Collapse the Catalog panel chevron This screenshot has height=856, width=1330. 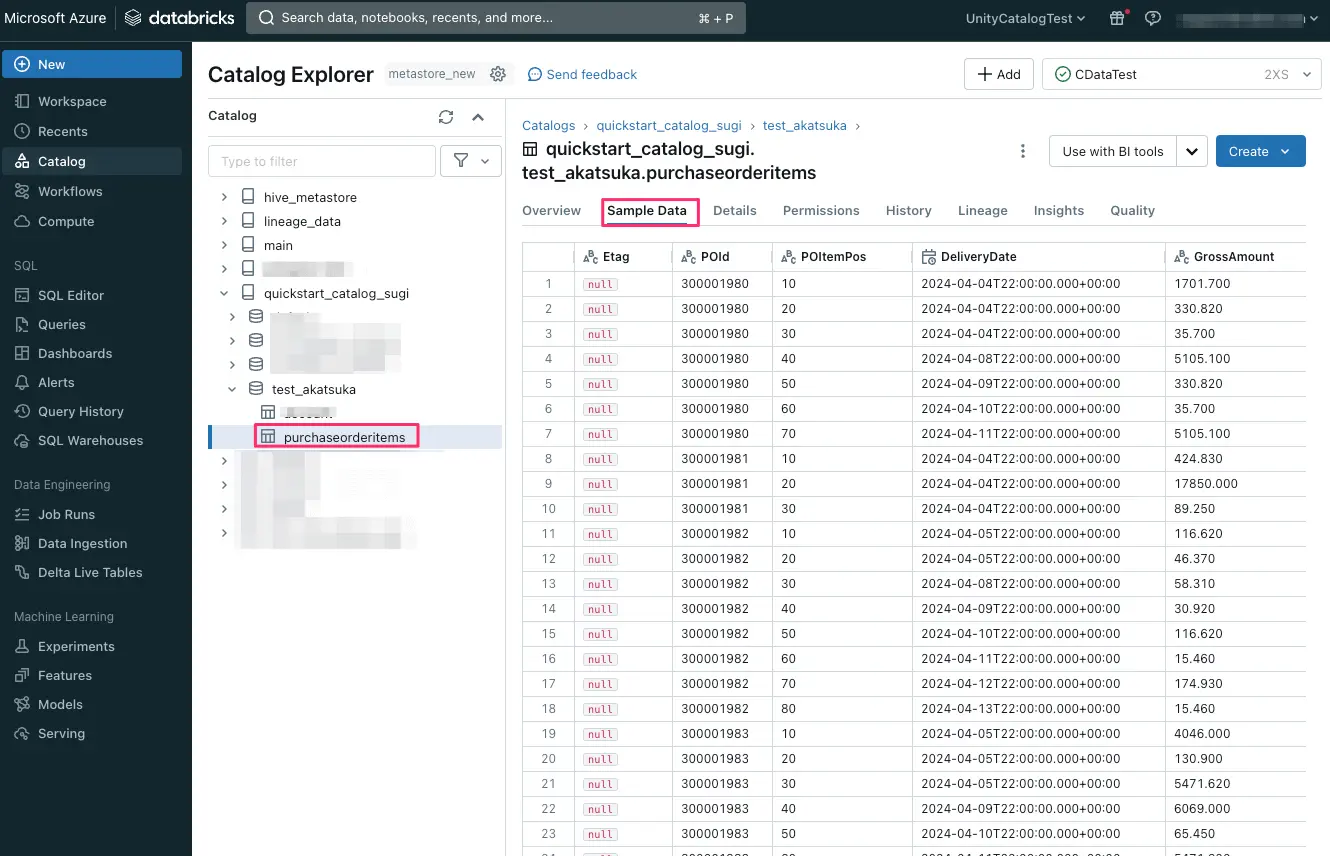478,117
